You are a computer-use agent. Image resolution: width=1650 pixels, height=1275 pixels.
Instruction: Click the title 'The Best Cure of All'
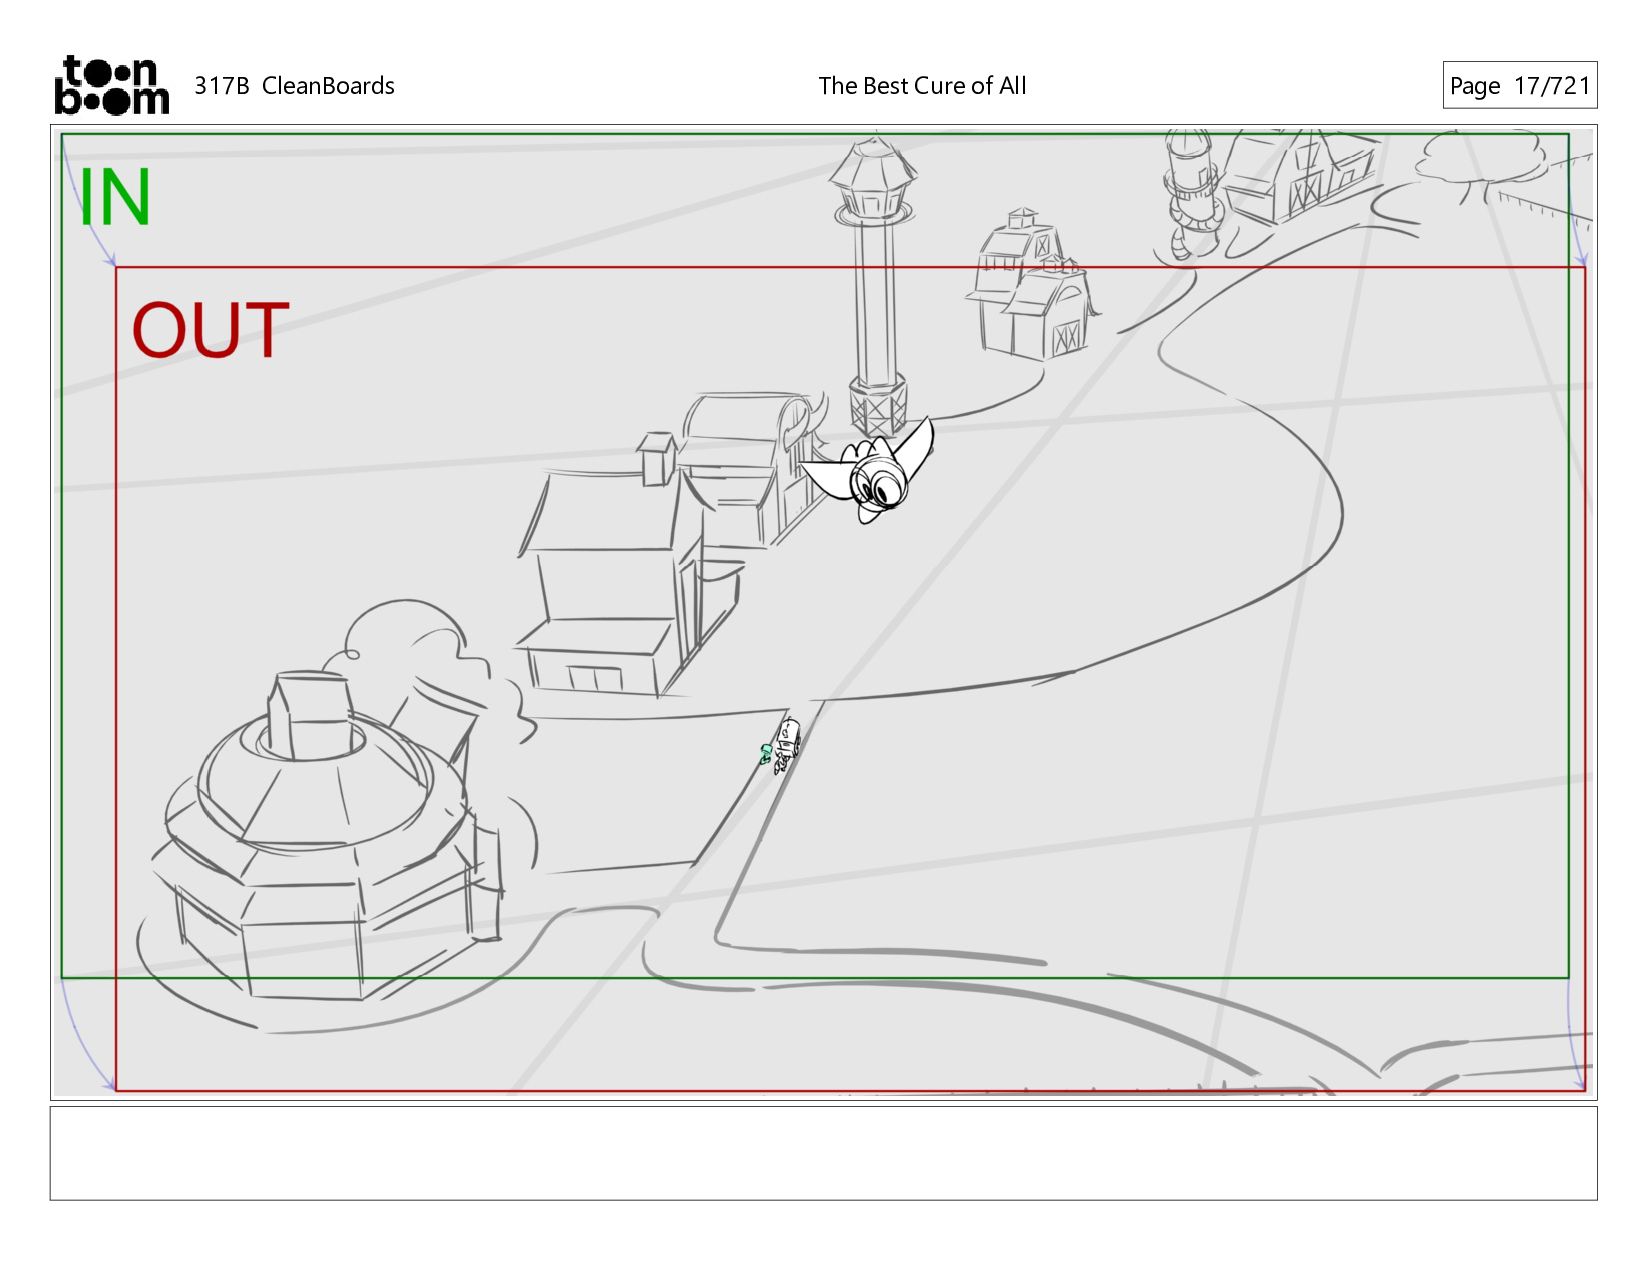tap(922, 86)
